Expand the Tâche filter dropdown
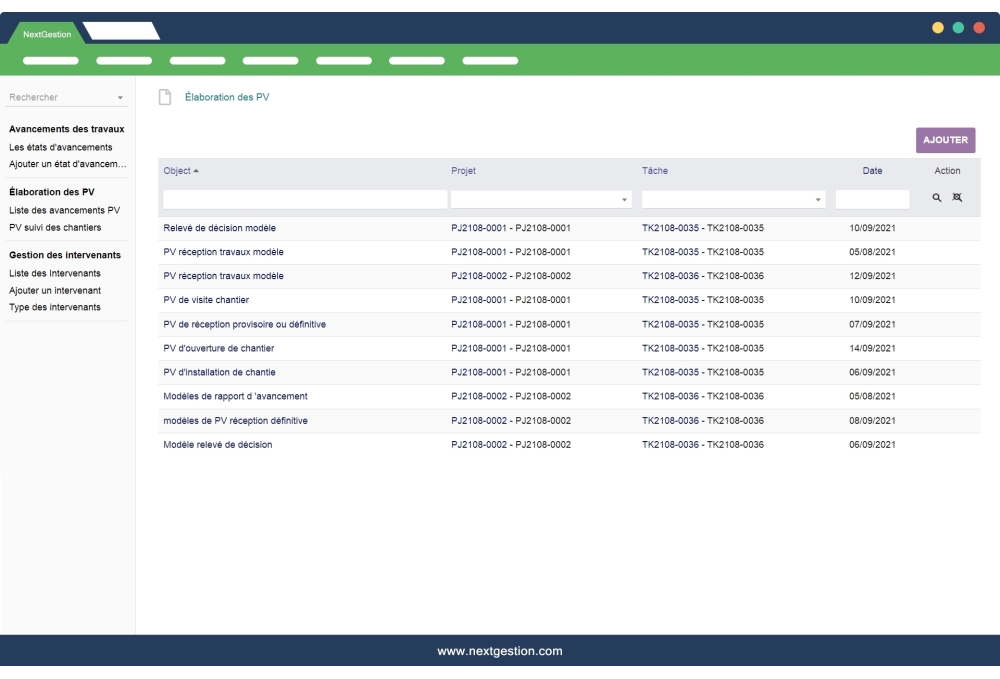The image size is (1000, 679). pos(818,200)
